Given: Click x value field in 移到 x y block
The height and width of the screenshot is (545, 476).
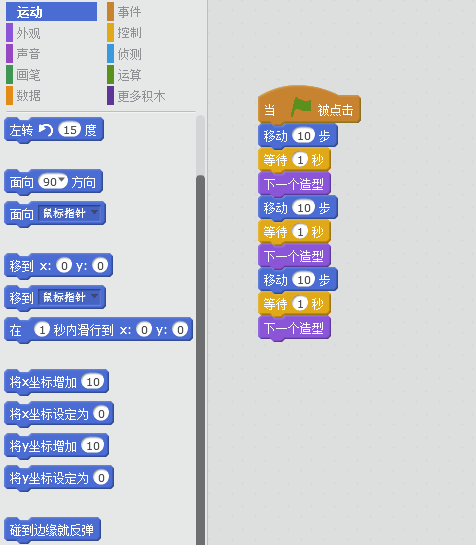Looking at the screenshot, I should click(64, 266).
